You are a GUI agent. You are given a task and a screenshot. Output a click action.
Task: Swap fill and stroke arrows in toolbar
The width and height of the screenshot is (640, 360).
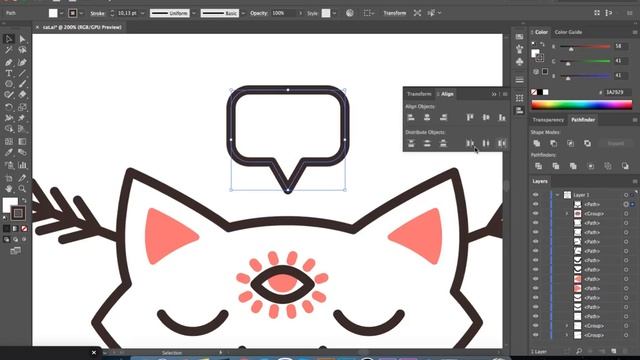(24, 200)
